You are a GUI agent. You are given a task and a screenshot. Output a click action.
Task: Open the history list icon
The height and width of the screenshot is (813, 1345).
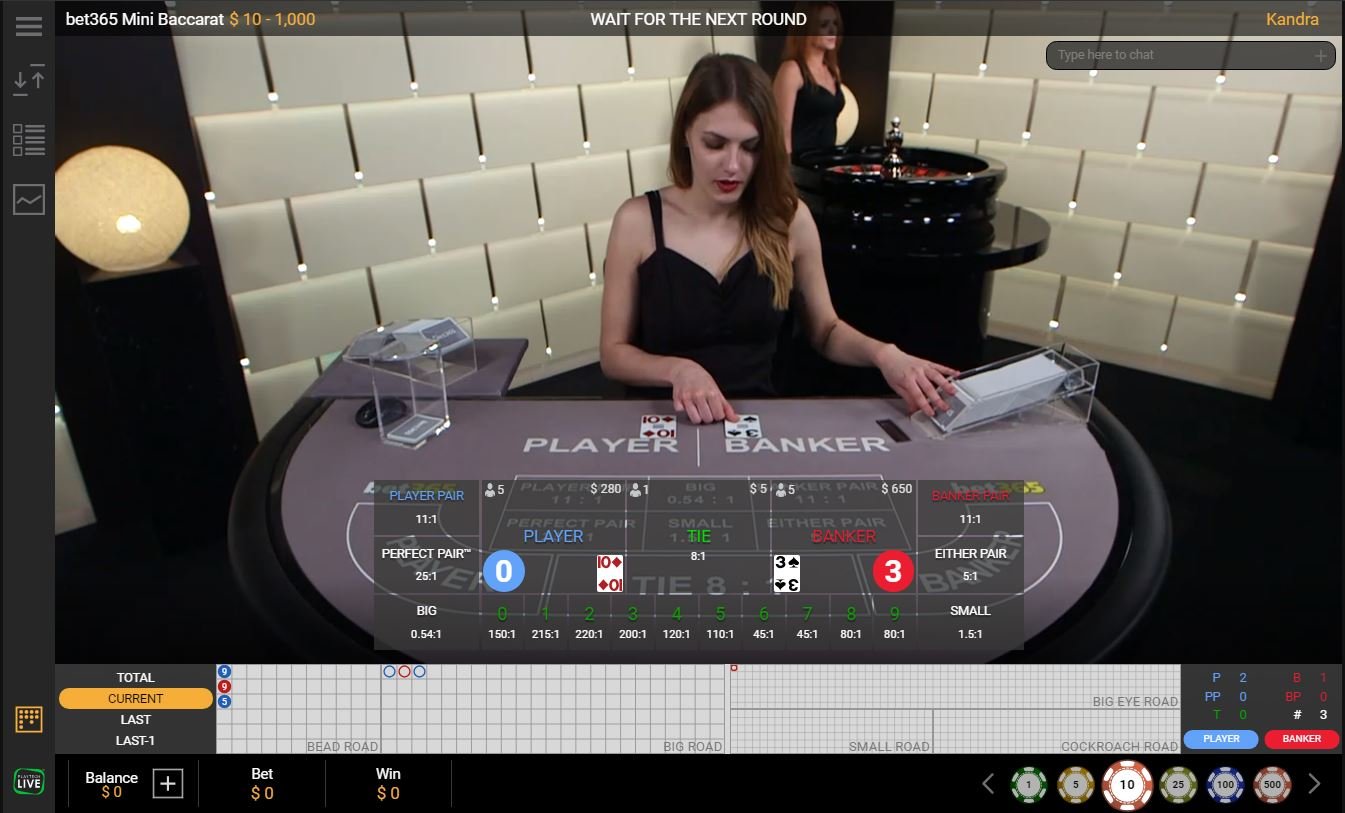tap(29, 140)
